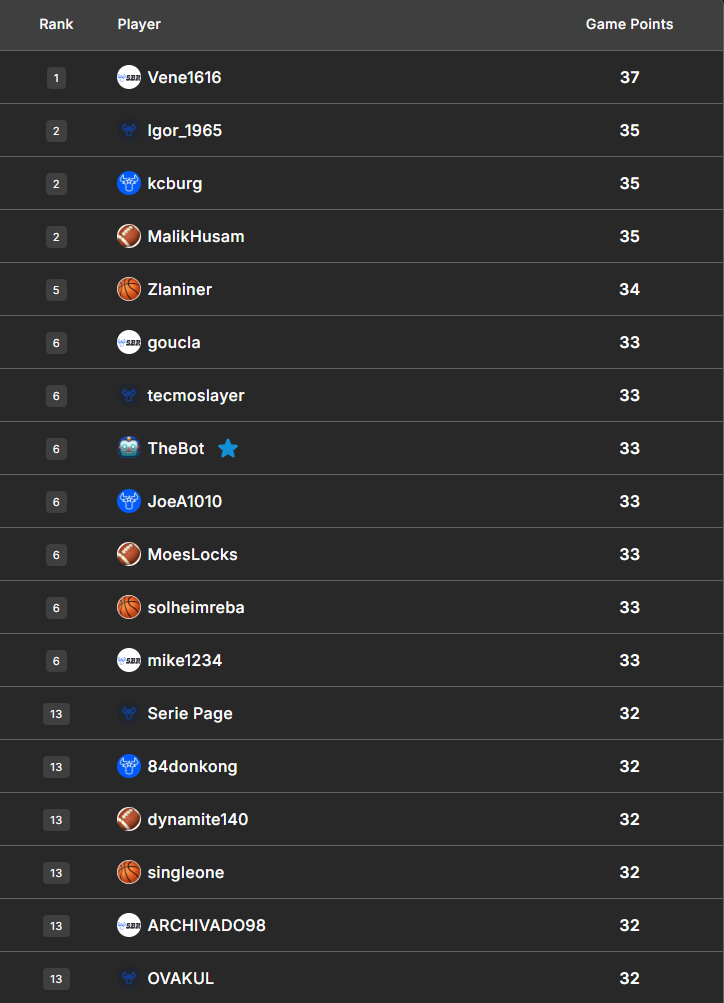Open the goucla player profile

click(x=174, y=342)
